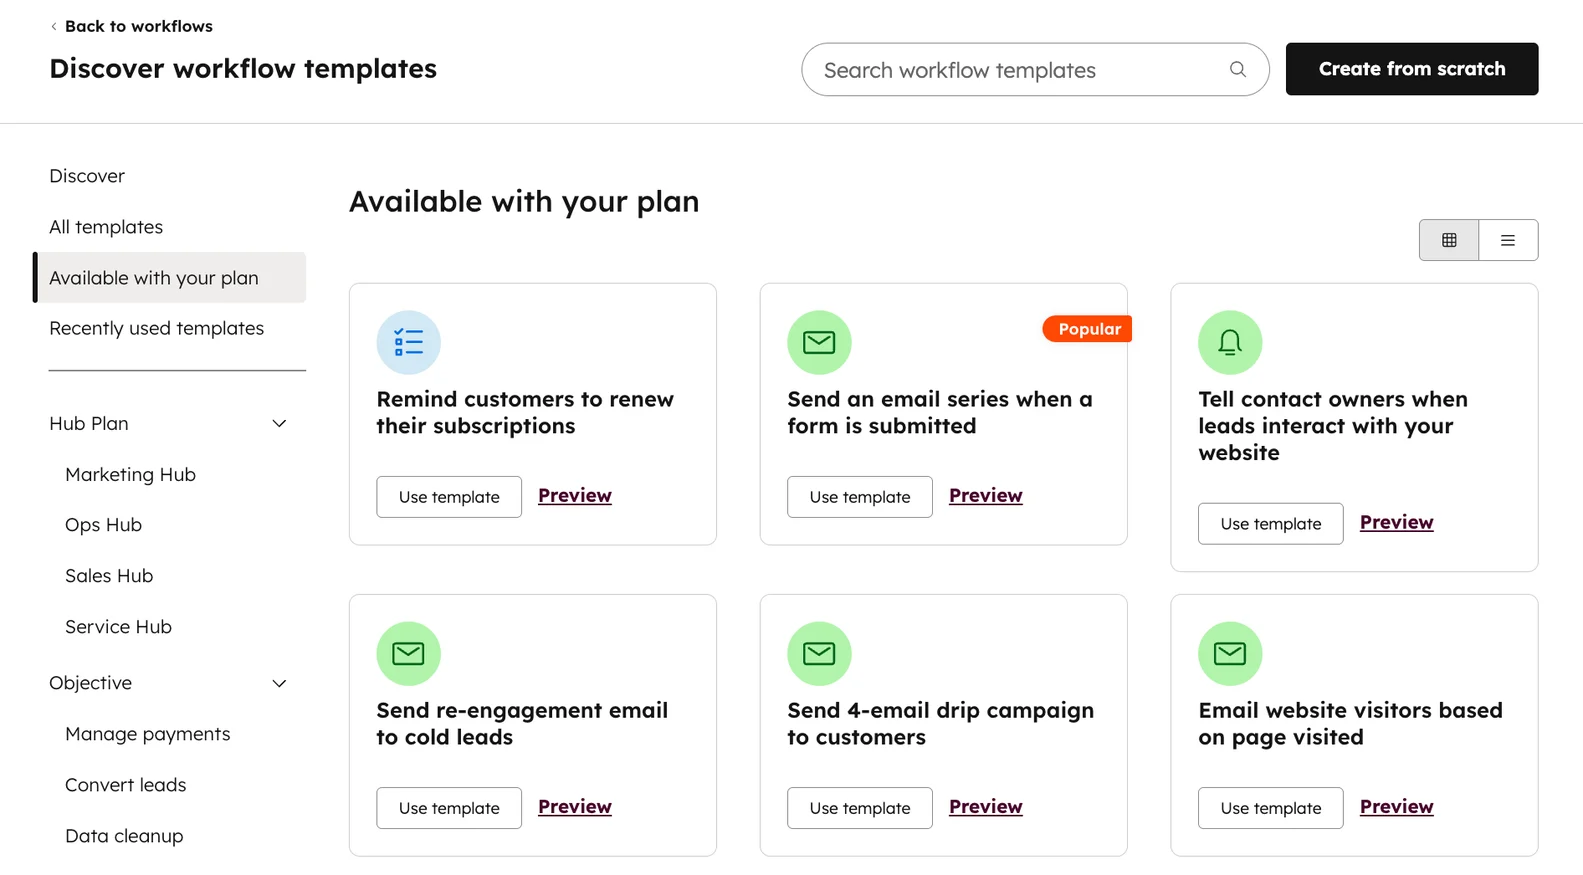The height and width of the screenshot is (875, 1583).
Task: Click the bell icon on the contact owners template
Action: pyautogui.click(x=1230, y=342)
